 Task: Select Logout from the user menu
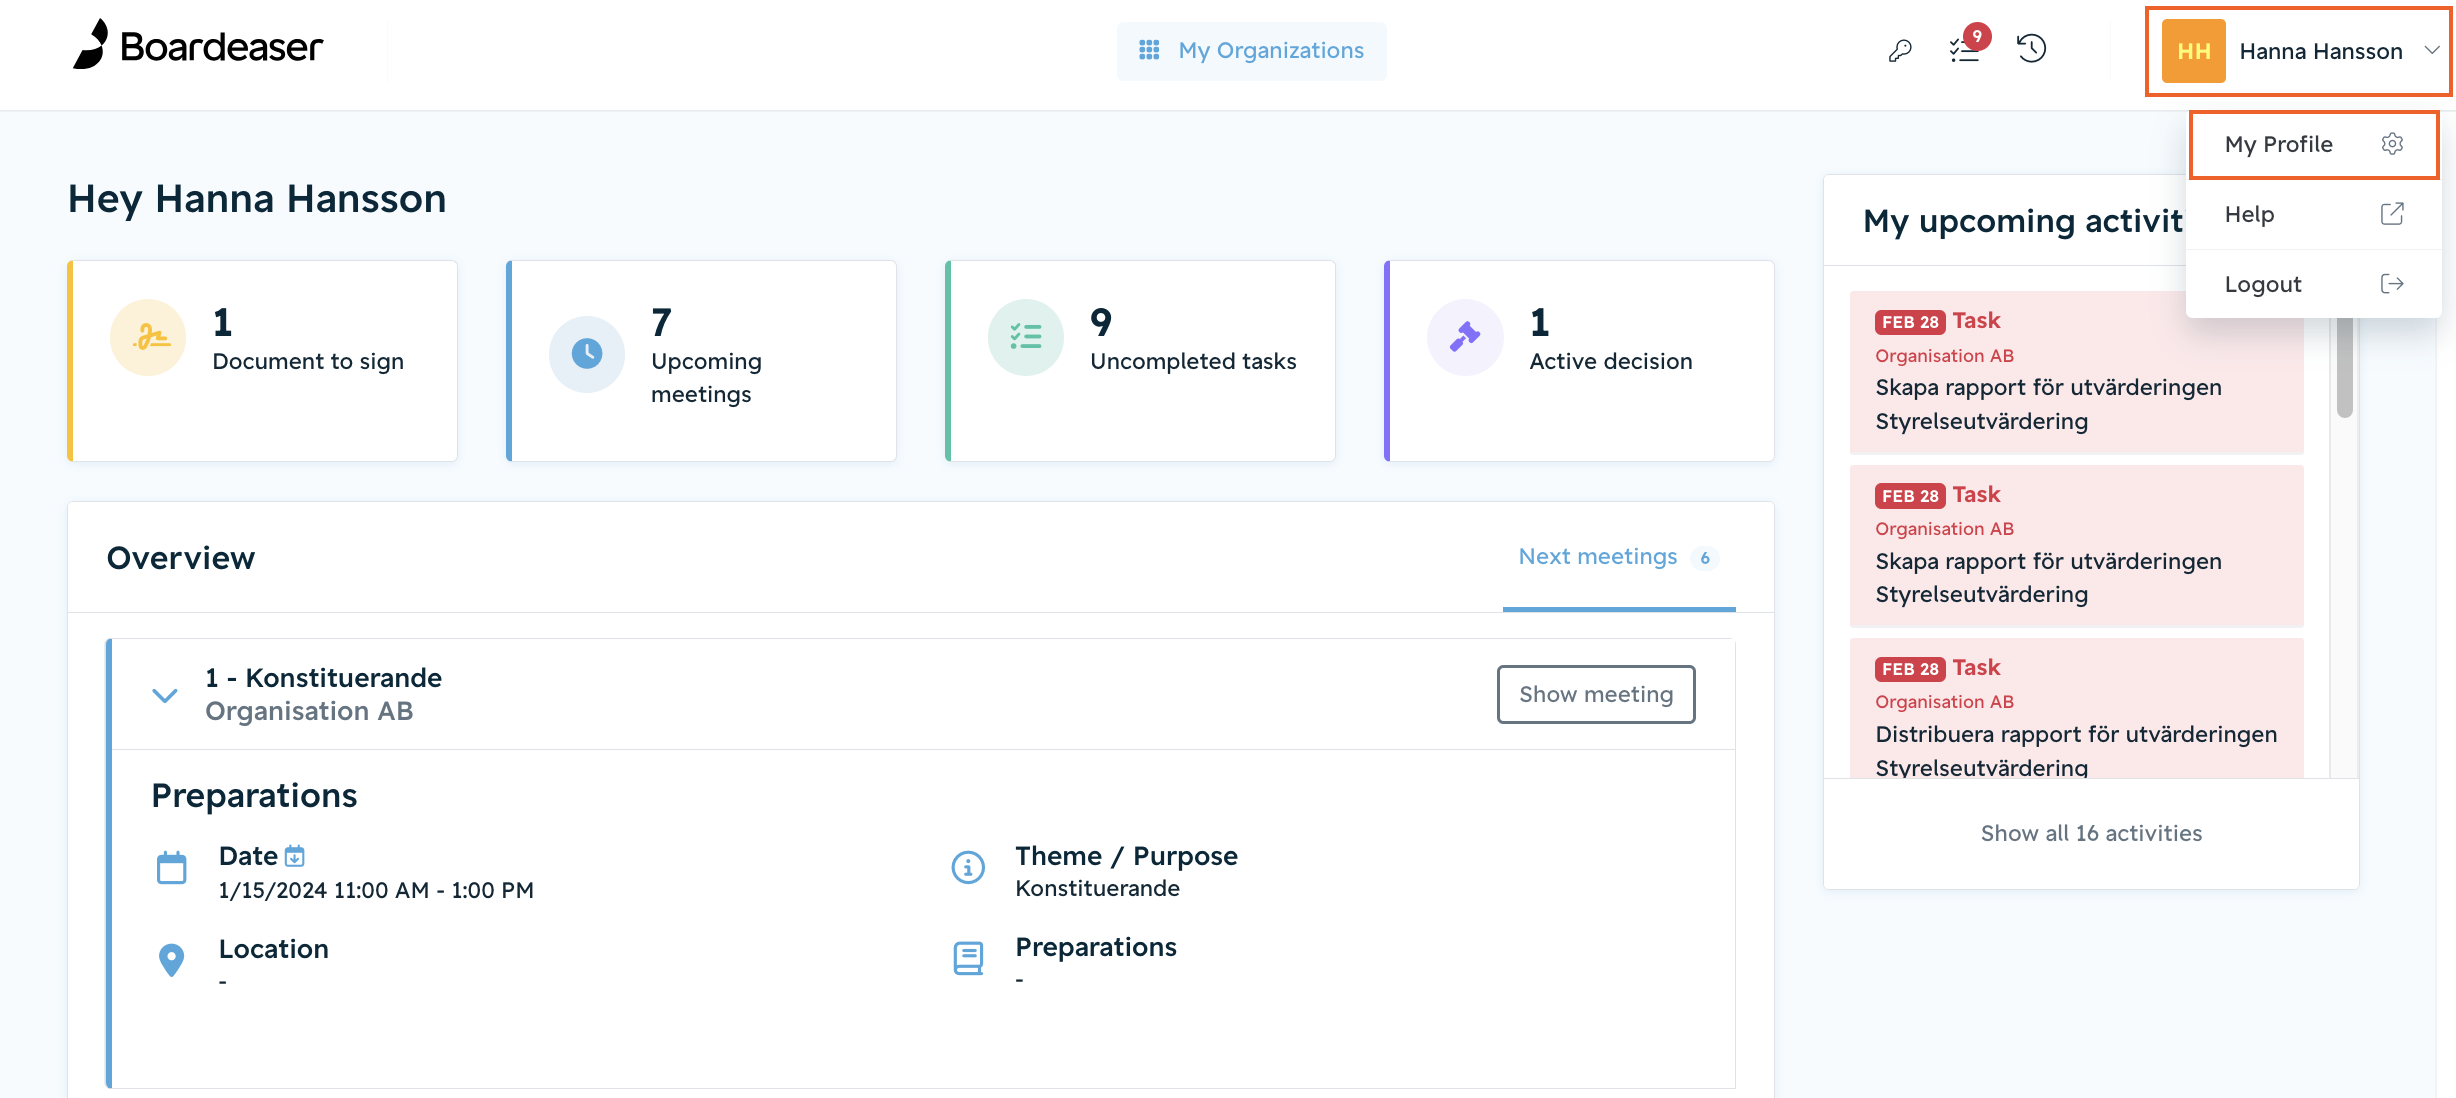click(2314, 284)
